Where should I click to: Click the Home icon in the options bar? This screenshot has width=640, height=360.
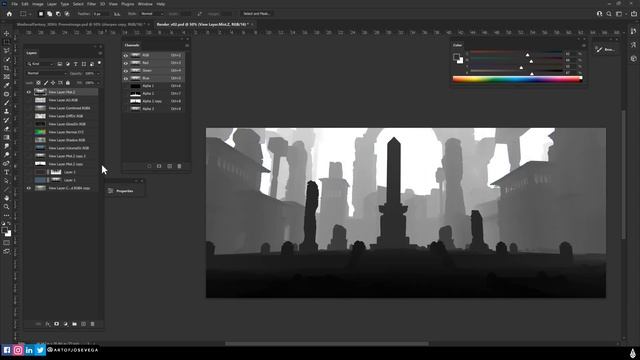[x=9, y=14]
